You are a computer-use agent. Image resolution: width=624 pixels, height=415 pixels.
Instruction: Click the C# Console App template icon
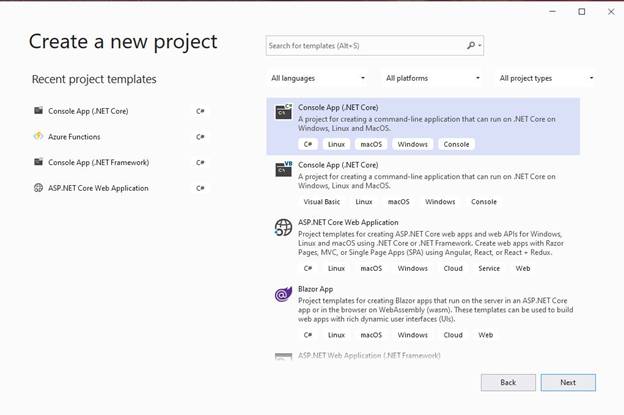tap(283, 112)
